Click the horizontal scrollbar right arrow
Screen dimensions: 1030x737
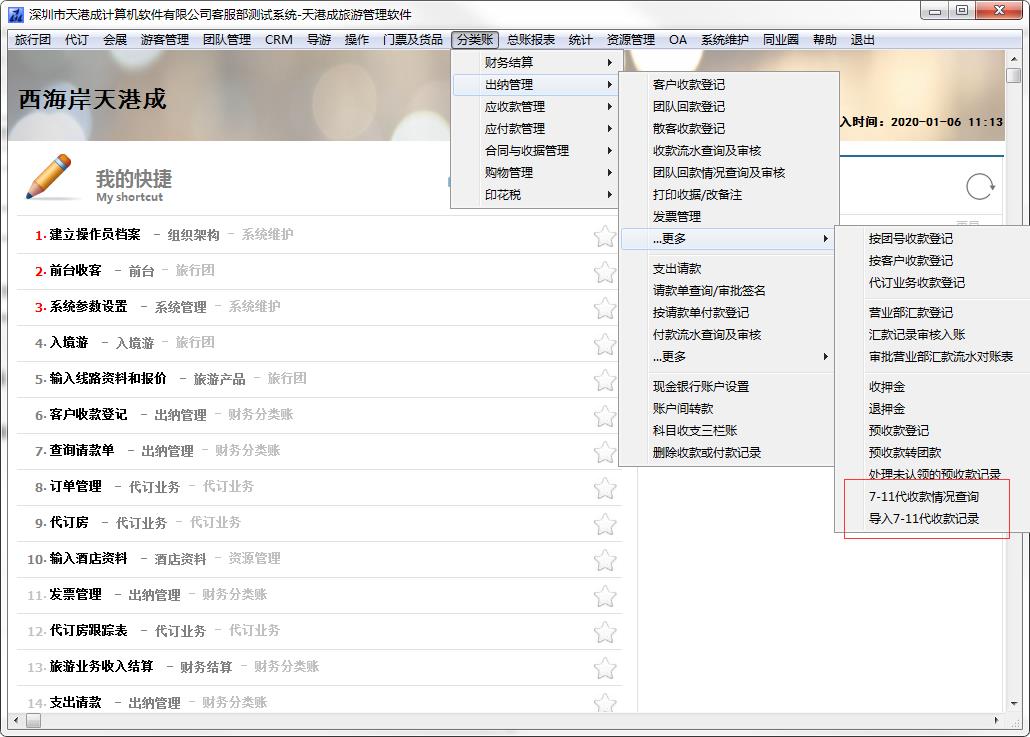pos(997,720)
